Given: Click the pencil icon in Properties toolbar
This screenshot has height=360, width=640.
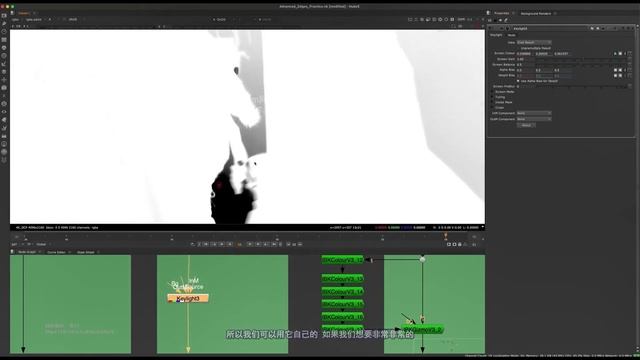Looking at the screenshot, I should tap(506, 20).
